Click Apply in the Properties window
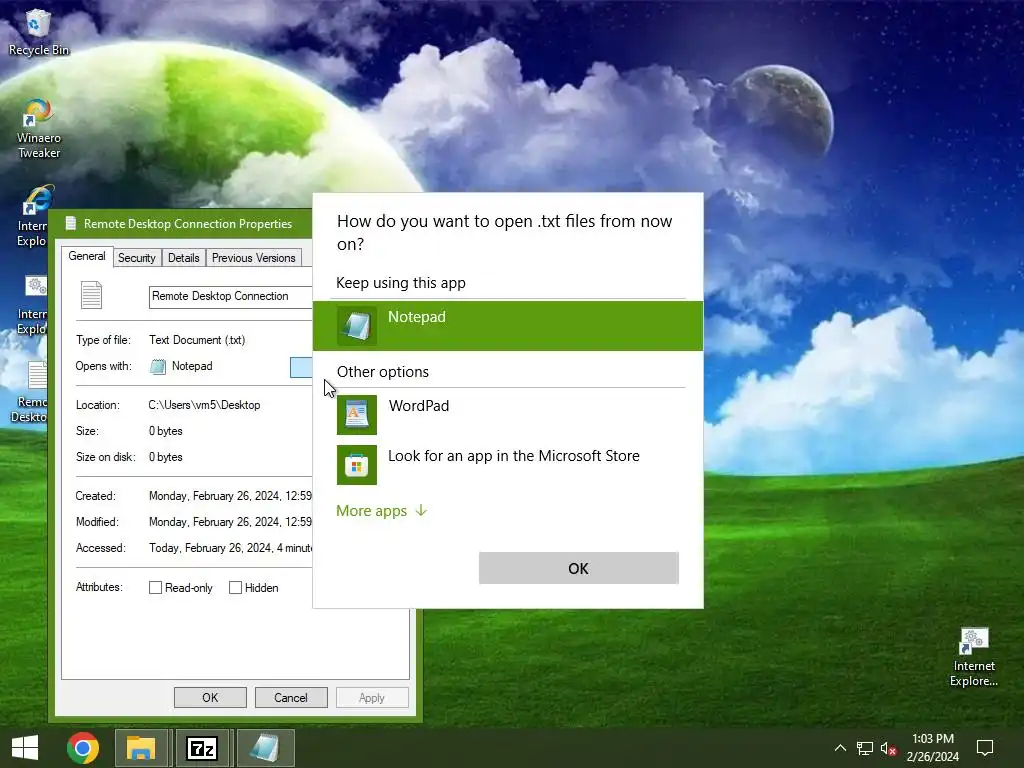This screenshot has height=768, width=1024. tap(372, 697)
